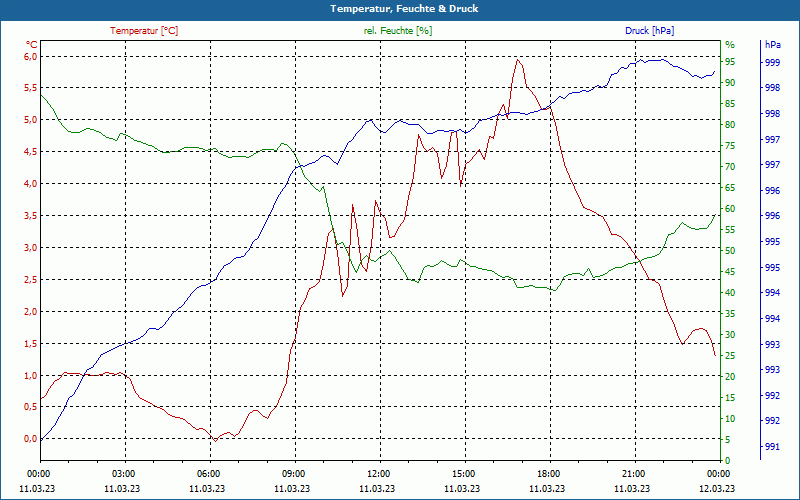
Task: Click the '03:00' time axis label
Action: [x=124, y=473]
